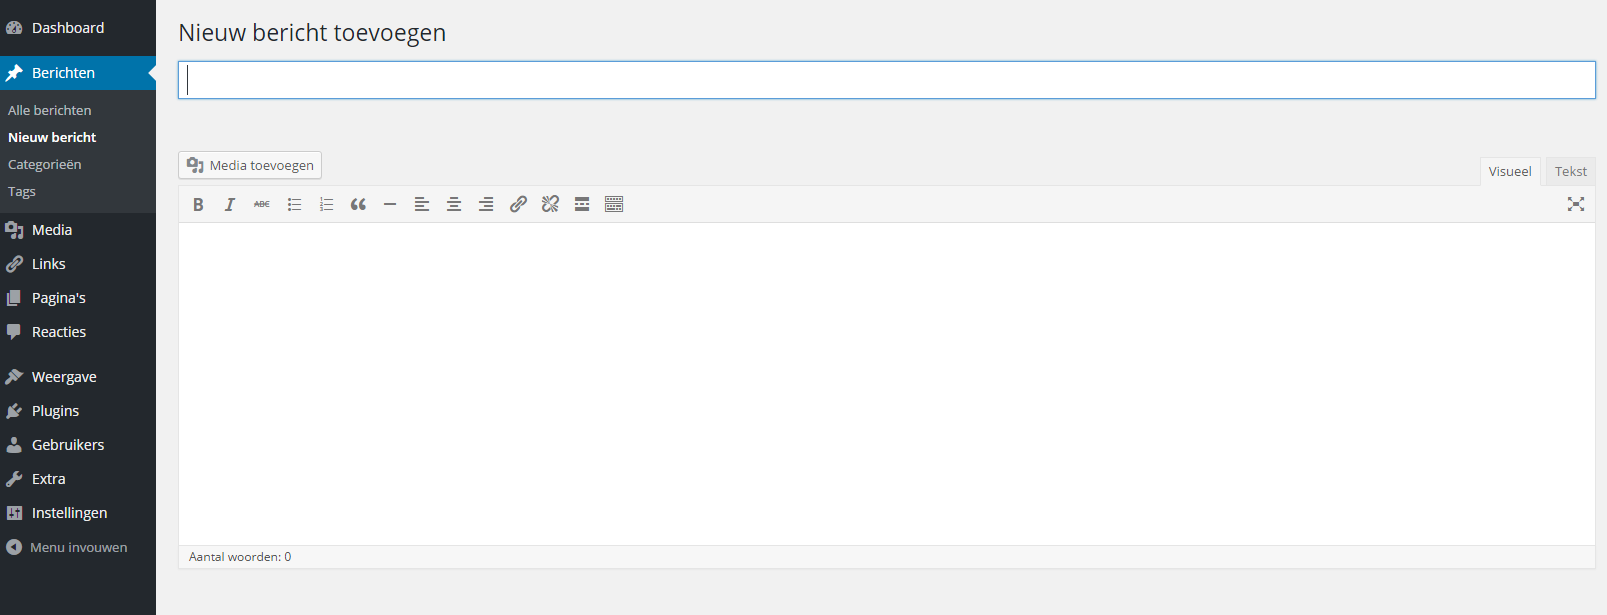
Task: Open Alle berichten link
Action: (x=50, y=110)
